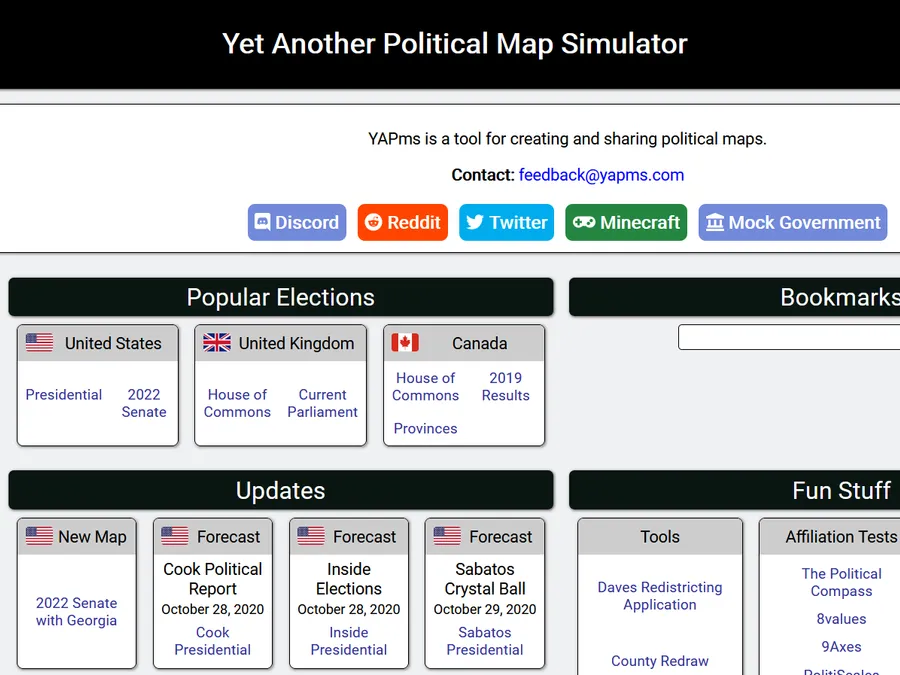Click the Popular Elections section header

[281, 297]
